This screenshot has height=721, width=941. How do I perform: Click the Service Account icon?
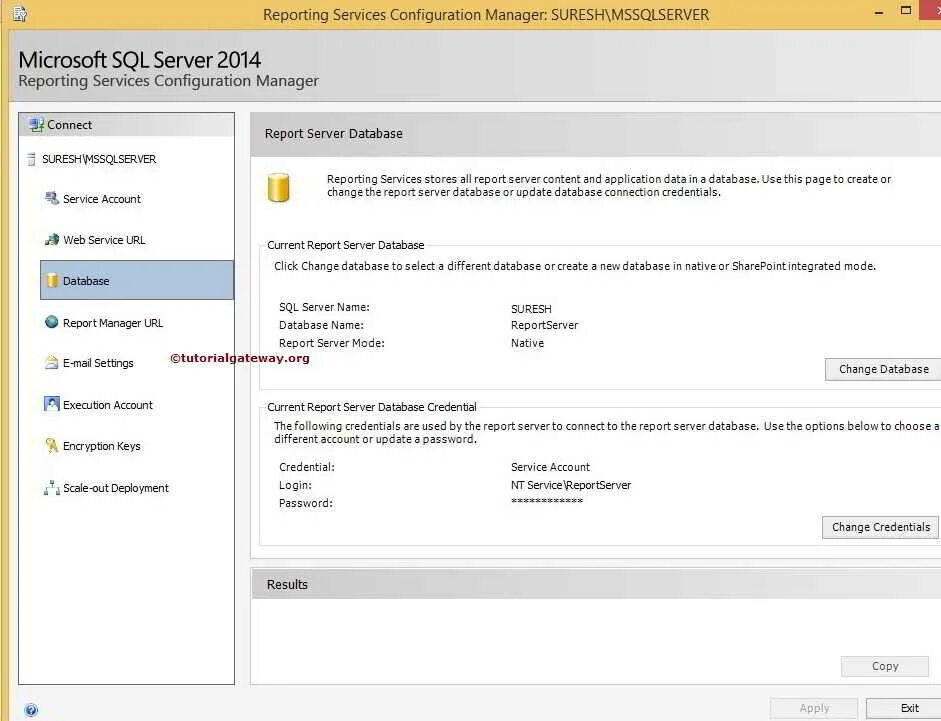pos(52,198)
